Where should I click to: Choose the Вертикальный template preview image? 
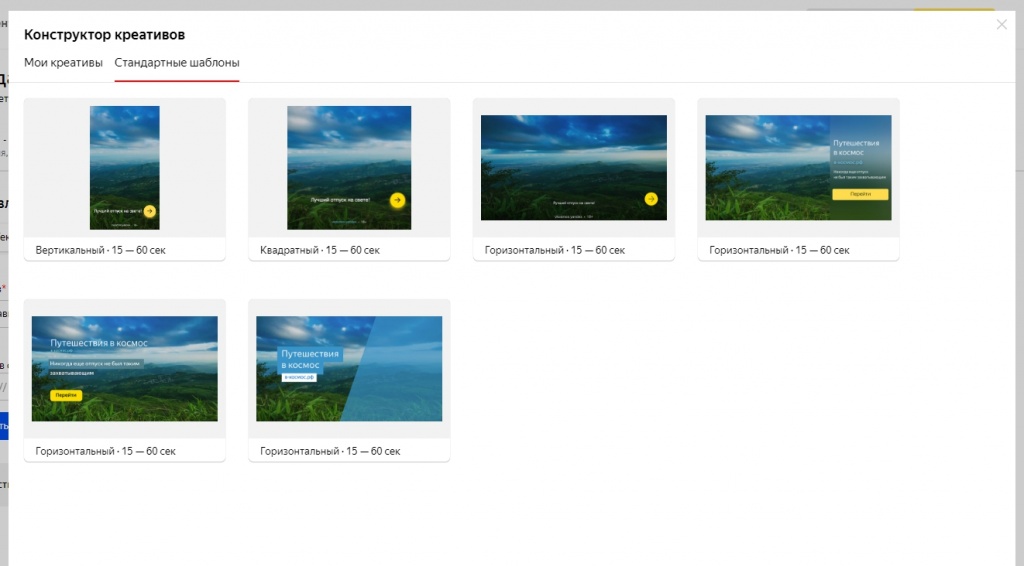tap(124, 167)
